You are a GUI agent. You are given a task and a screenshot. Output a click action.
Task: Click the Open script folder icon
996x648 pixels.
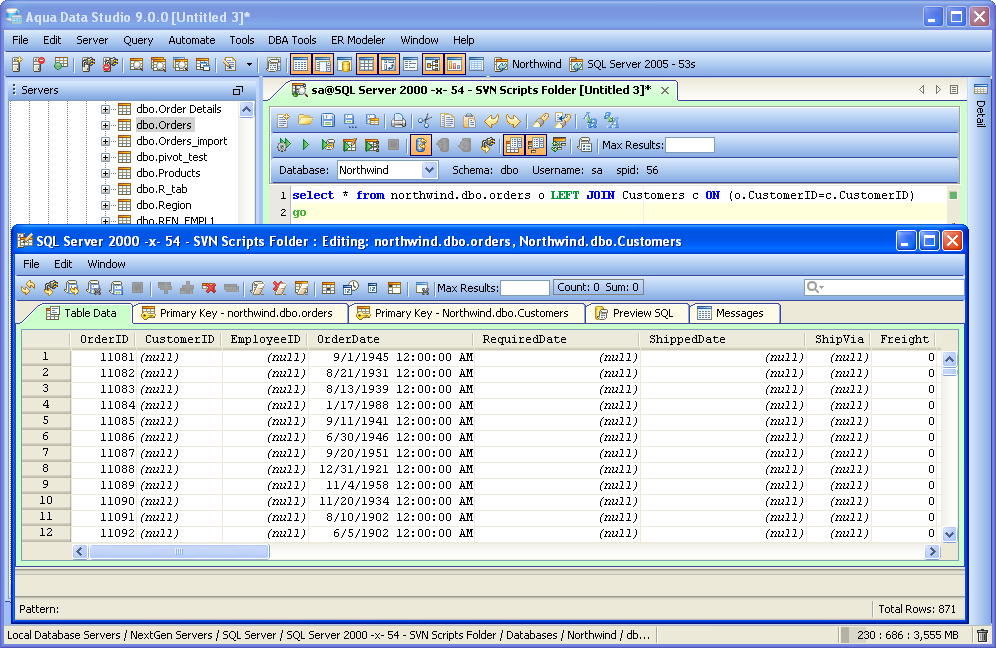tap(306, 121)
